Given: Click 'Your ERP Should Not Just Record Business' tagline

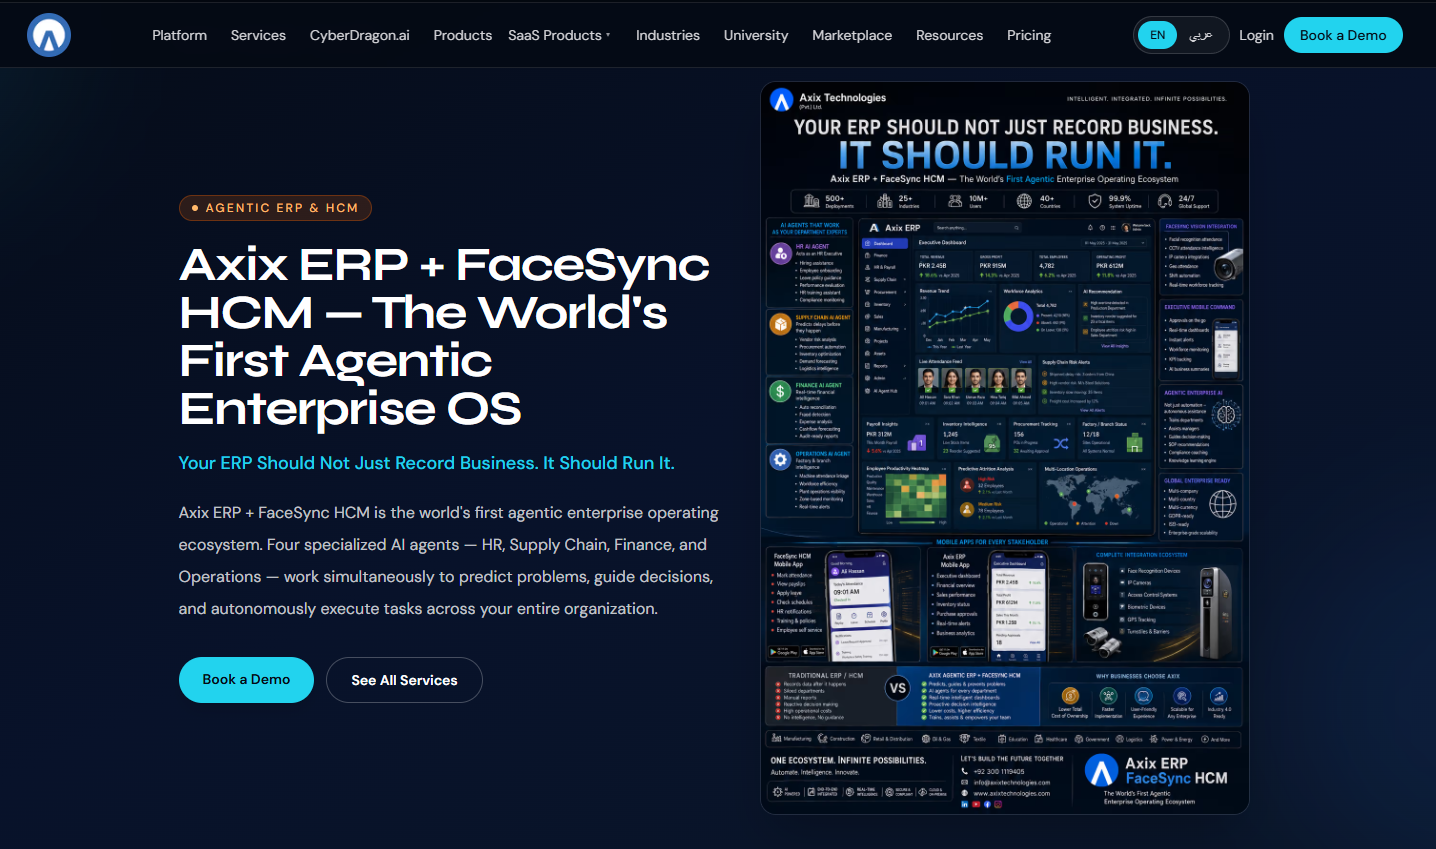Looking at the screenshot, I should (x=426, y=463).
